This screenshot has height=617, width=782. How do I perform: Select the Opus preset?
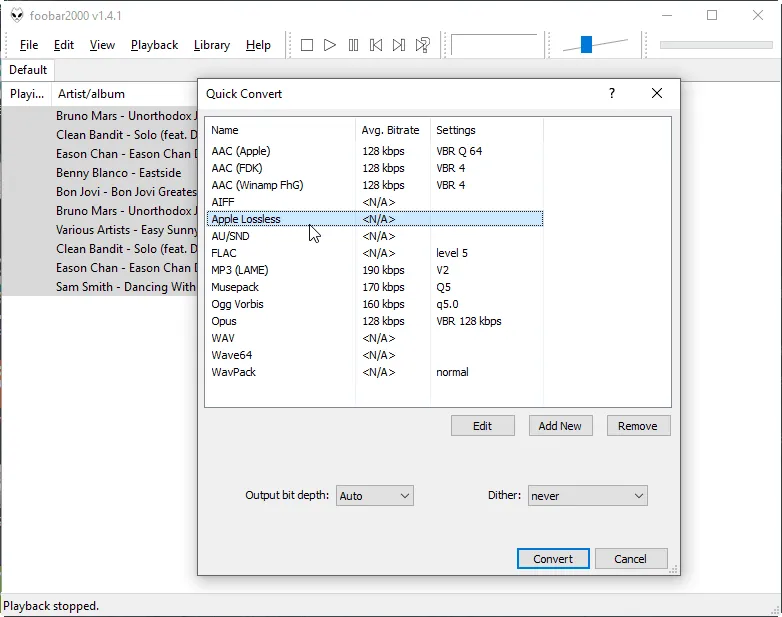click(375, 321)
